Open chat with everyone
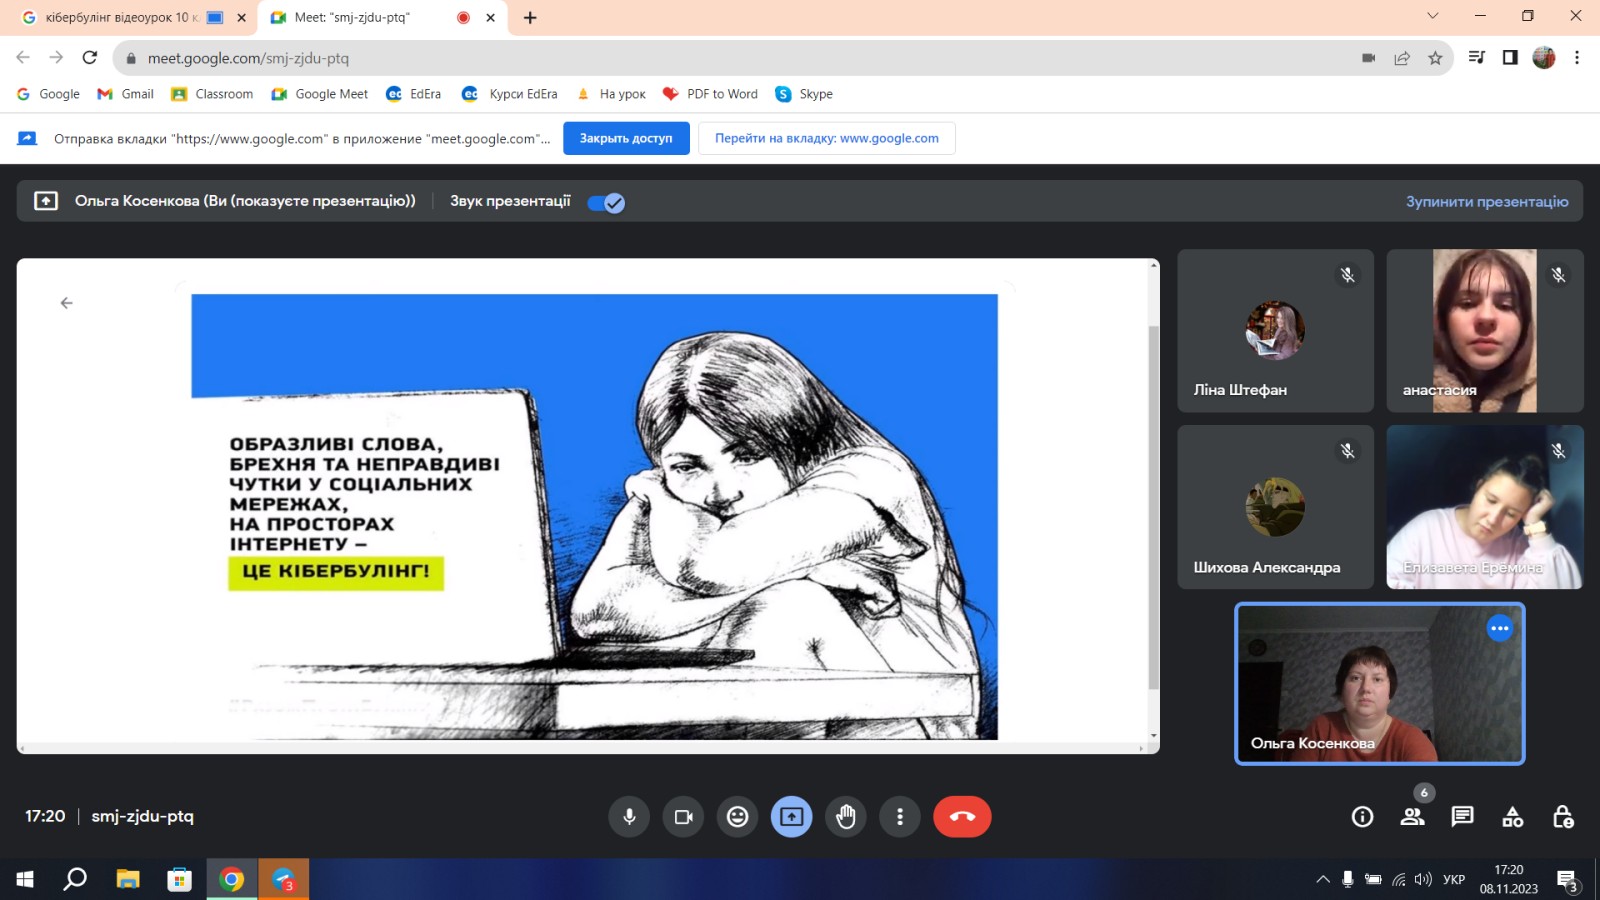The image size is (1600, 900). pyautogui.click(x=1462, y=817)
